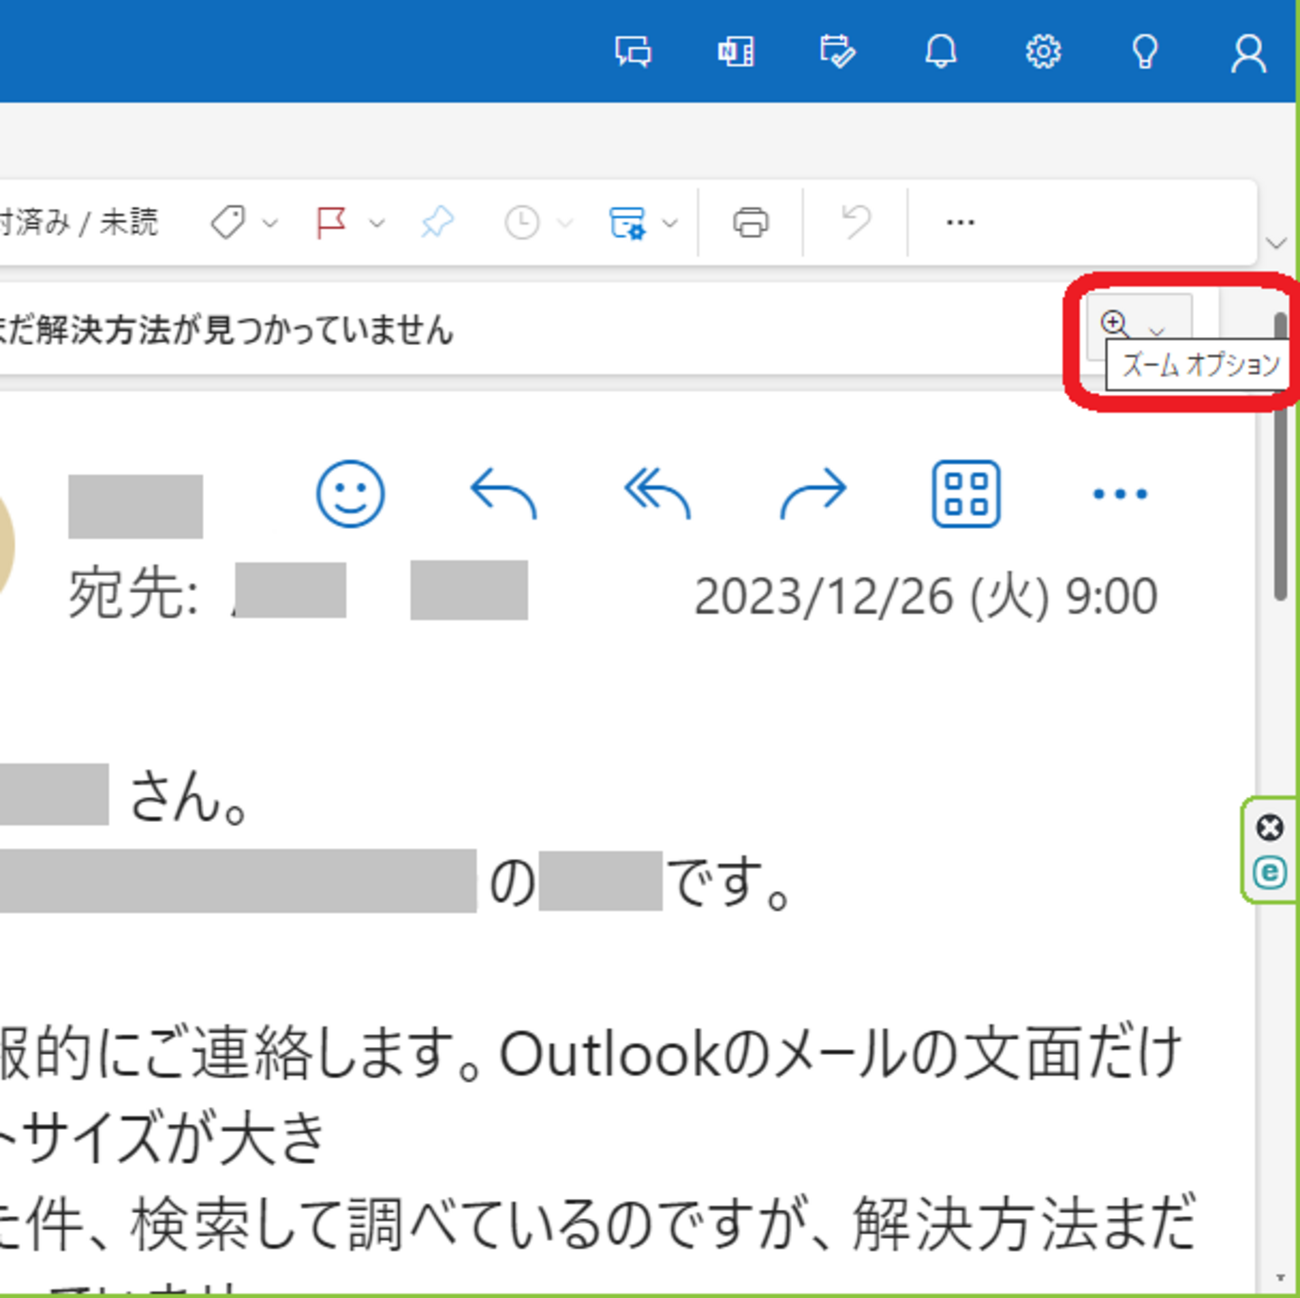Open the apps grid icon
The height and width of the screenshot is (1298, 1300).
coord(966,493)
